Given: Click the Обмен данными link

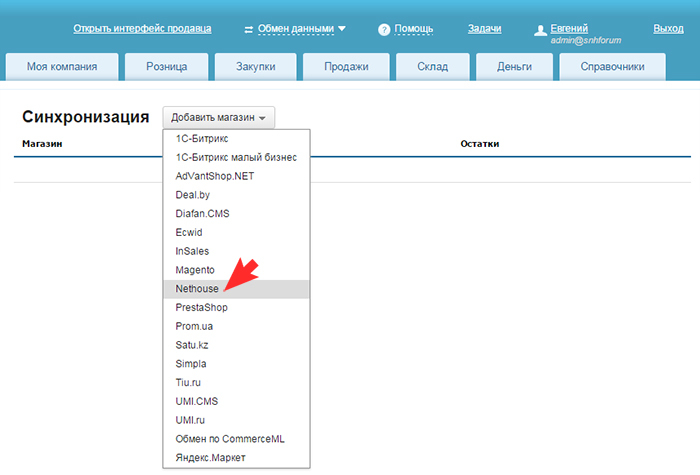Looking at the screenshot, I should [296, 29].
